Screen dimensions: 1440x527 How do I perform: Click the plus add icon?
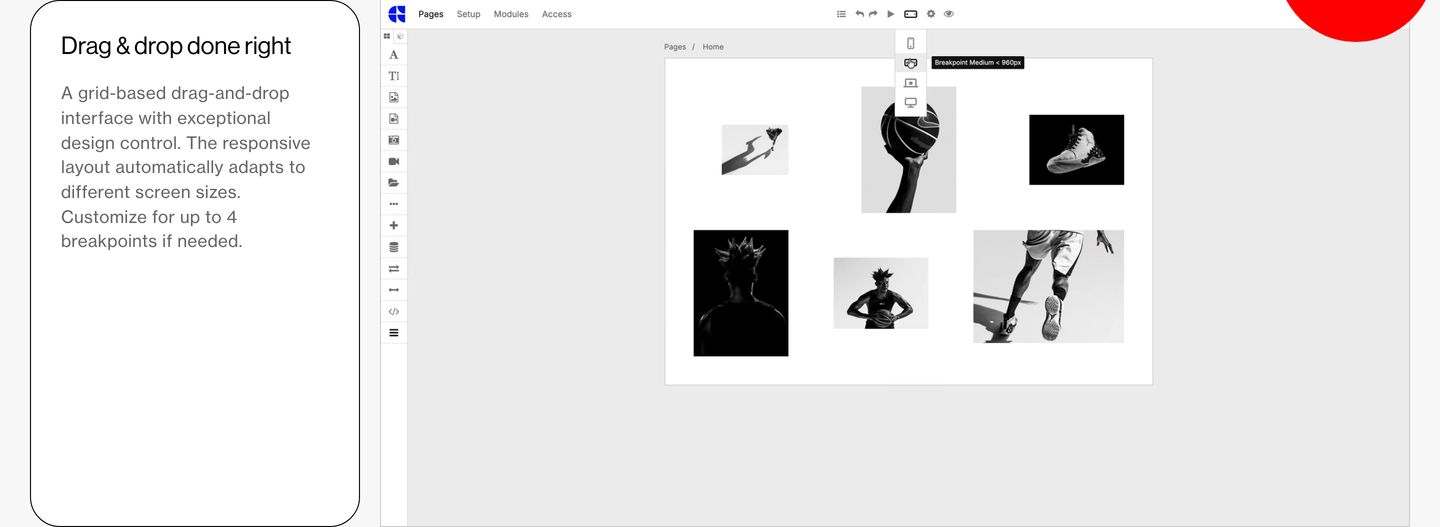click(x=394, y=226)
